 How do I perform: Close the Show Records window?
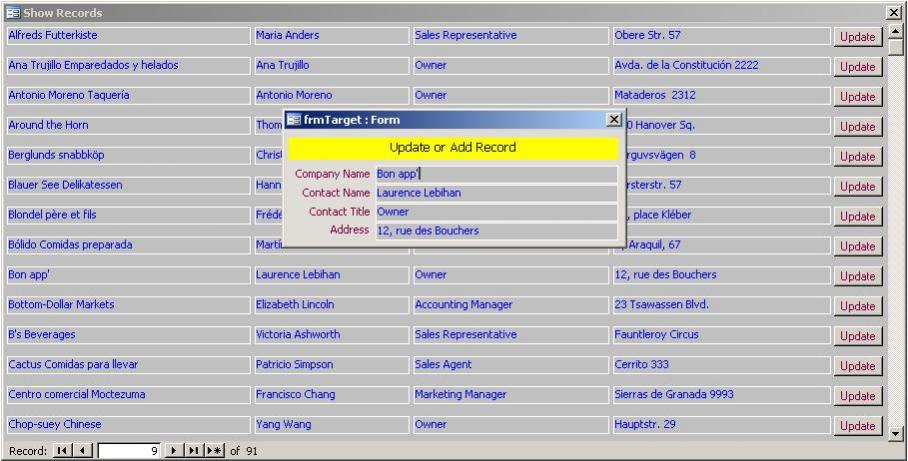(893, 12)
